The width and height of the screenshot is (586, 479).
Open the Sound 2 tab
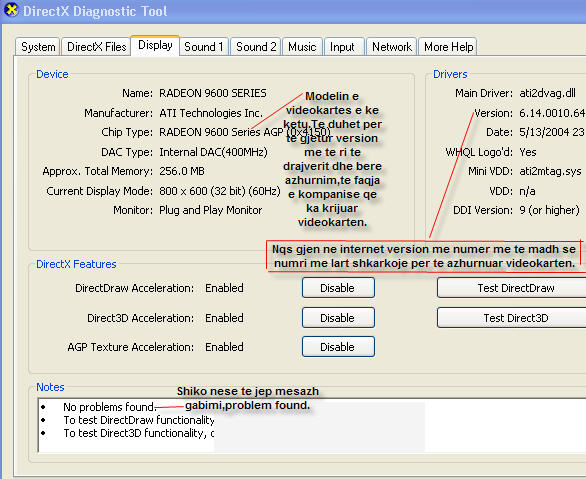256,47
